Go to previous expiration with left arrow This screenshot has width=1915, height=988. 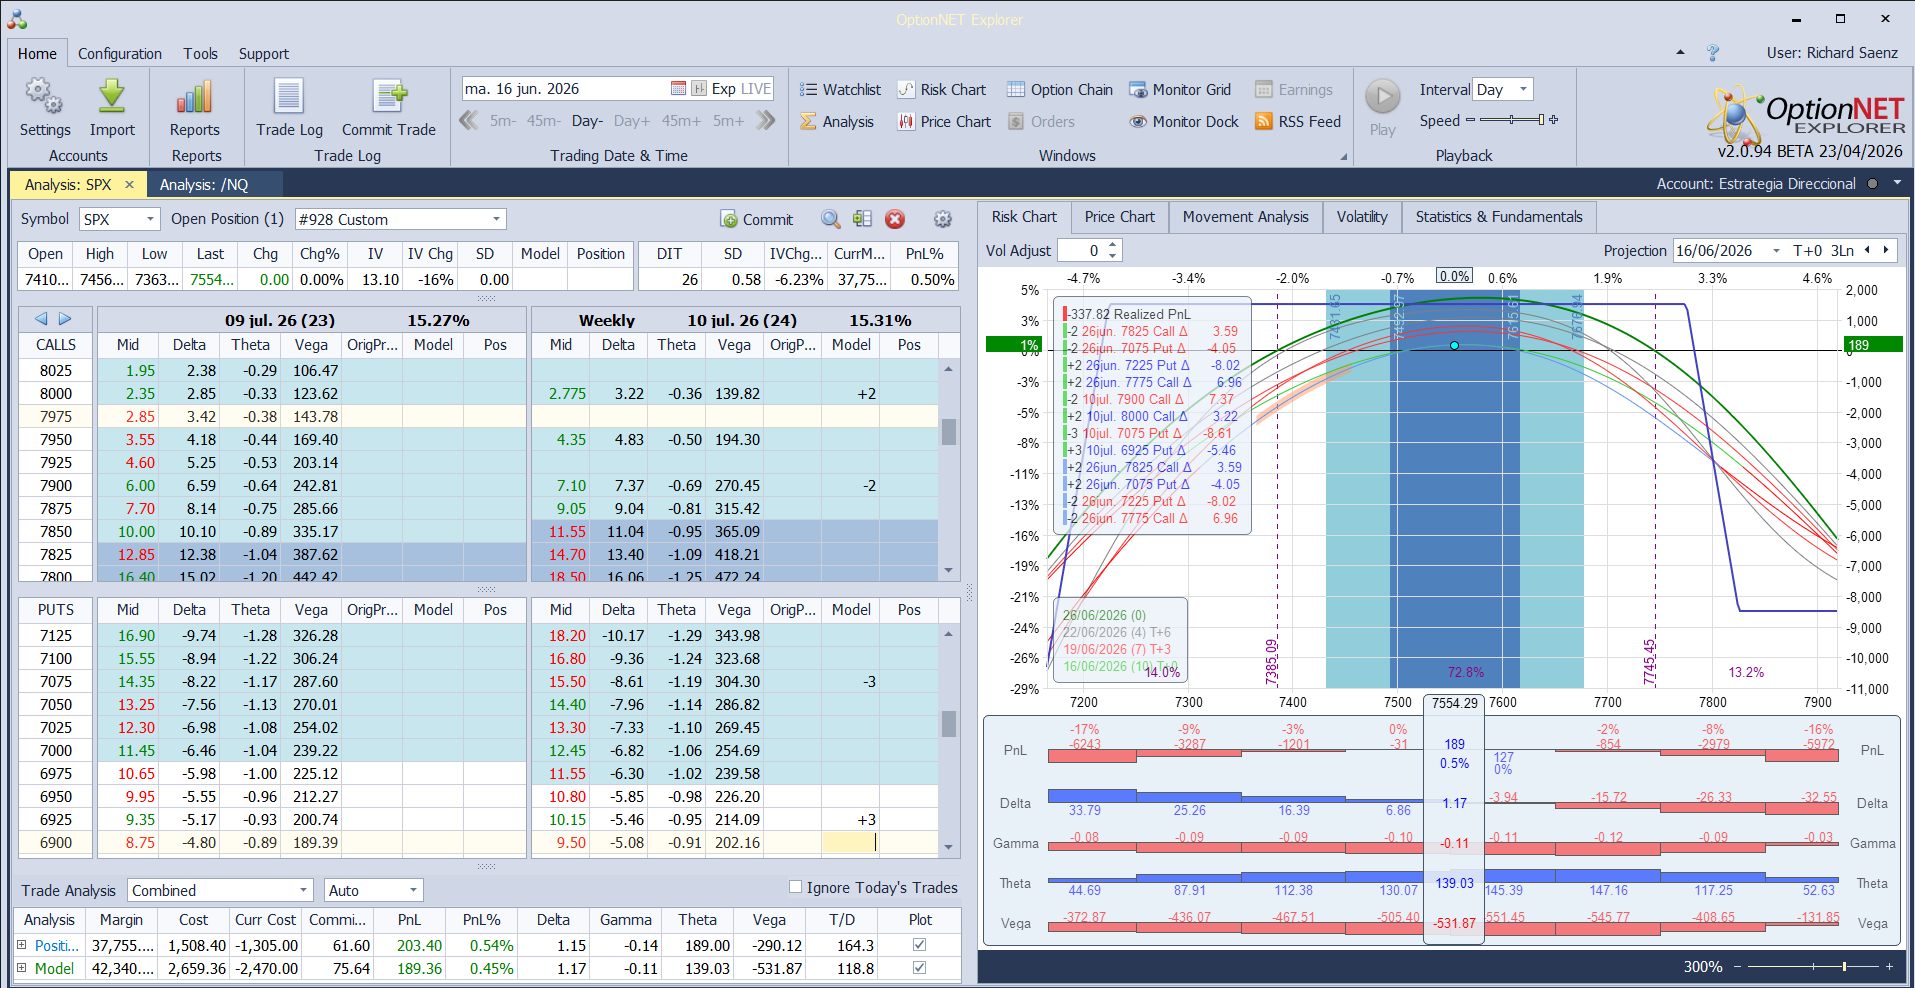coord(41,319)
